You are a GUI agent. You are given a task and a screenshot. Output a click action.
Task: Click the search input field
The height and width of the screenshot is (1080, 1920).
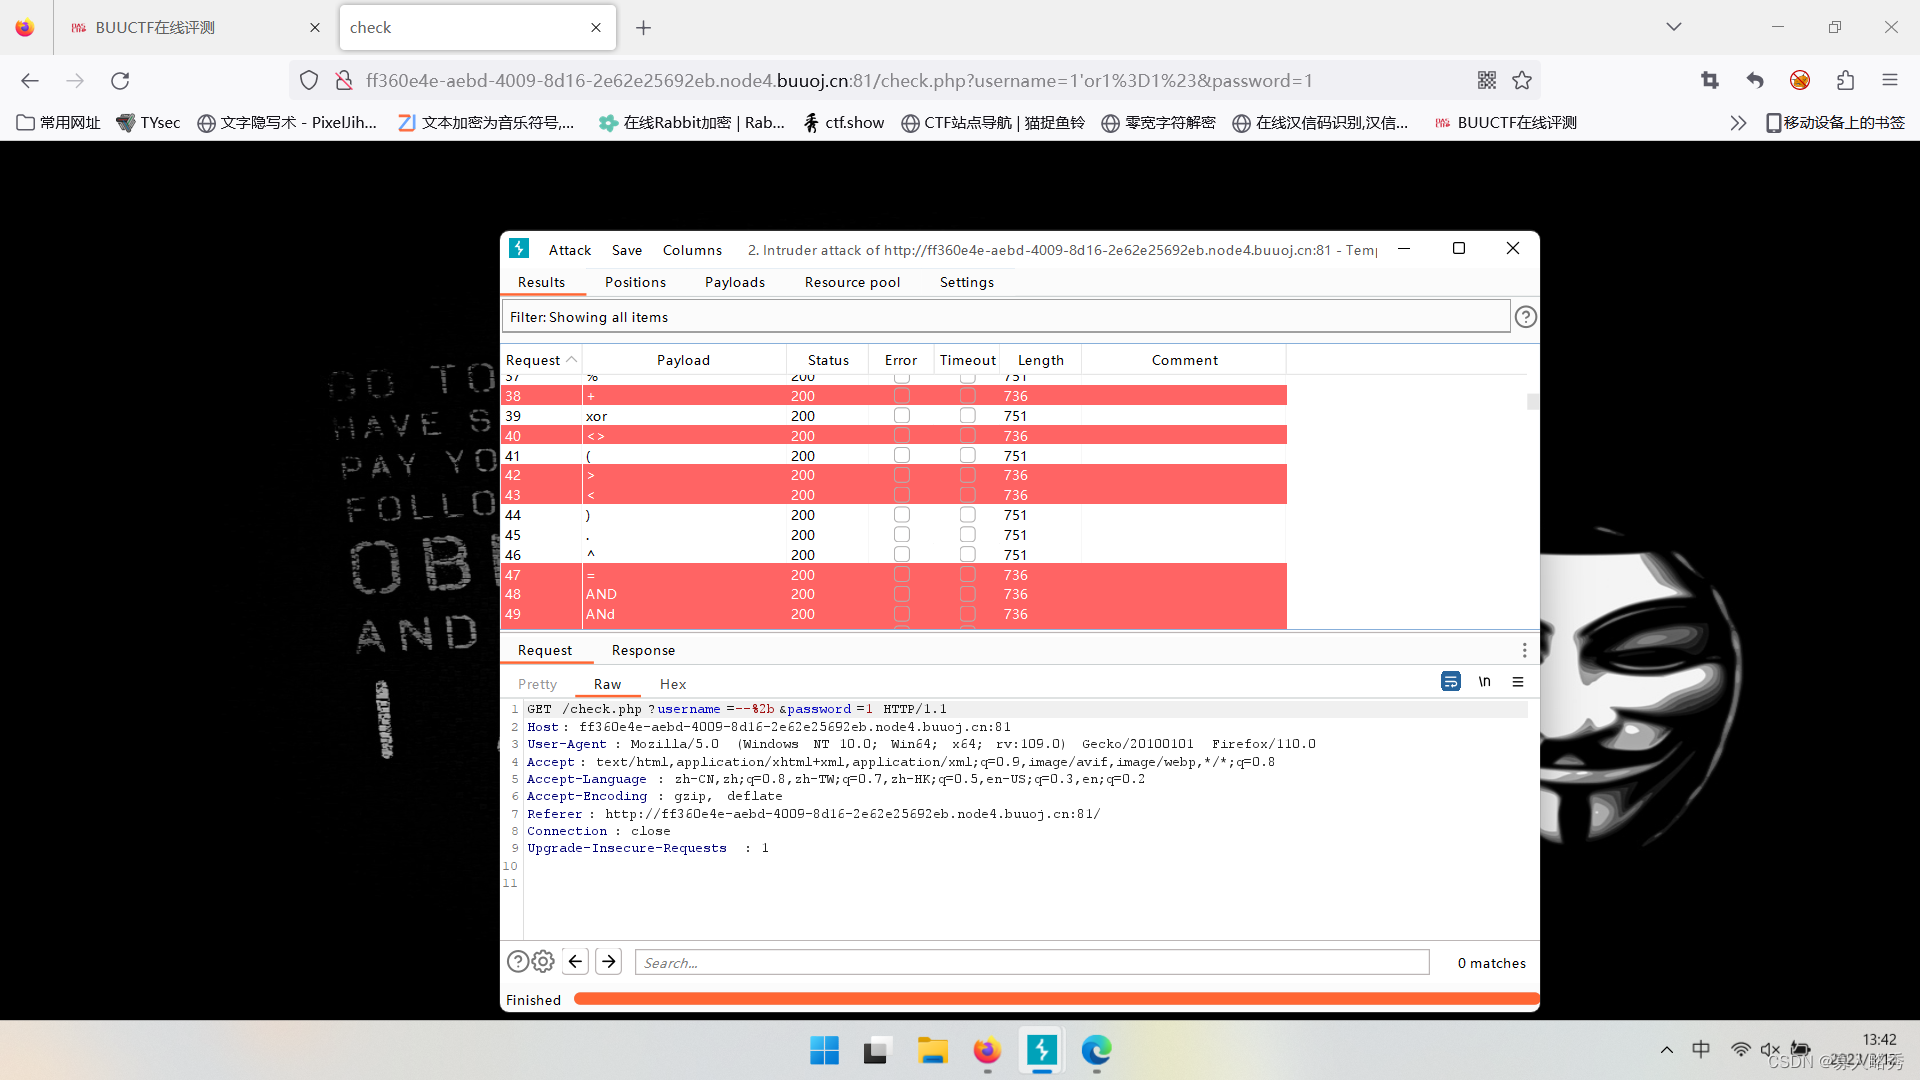[x=1031, y=963]
